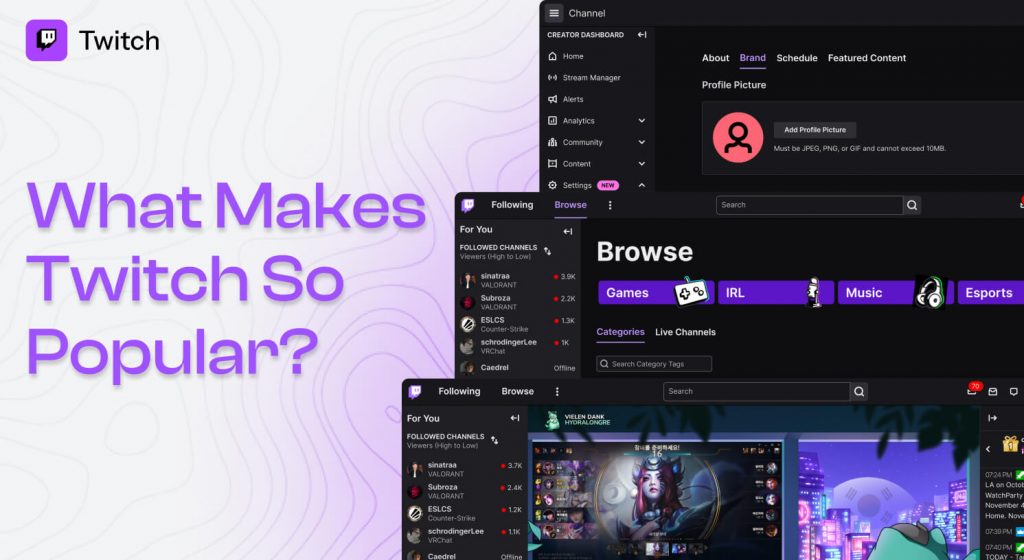Switch to the Schedule tab
The height and width of the screenshot is (560, 1024).
pos(797,58)
